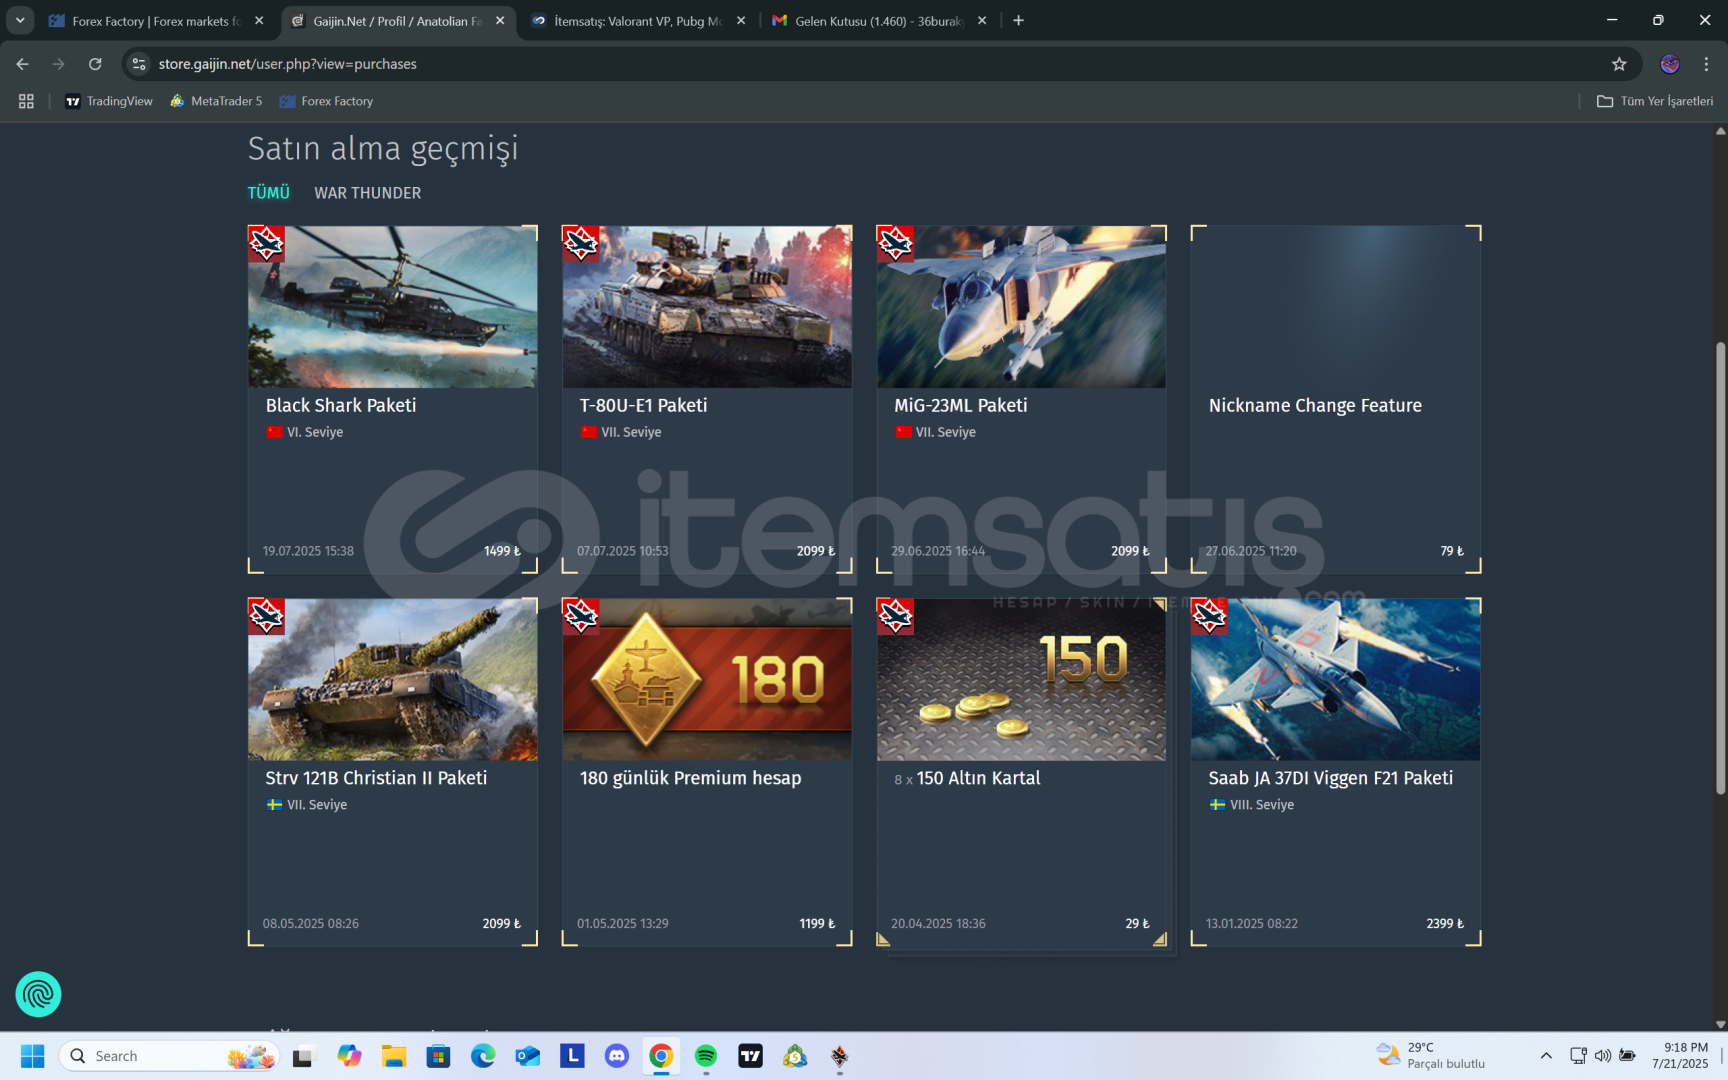Open Discord from the taskbar
Viewport: 1728px width, 1080px height.
[617, 1056]
